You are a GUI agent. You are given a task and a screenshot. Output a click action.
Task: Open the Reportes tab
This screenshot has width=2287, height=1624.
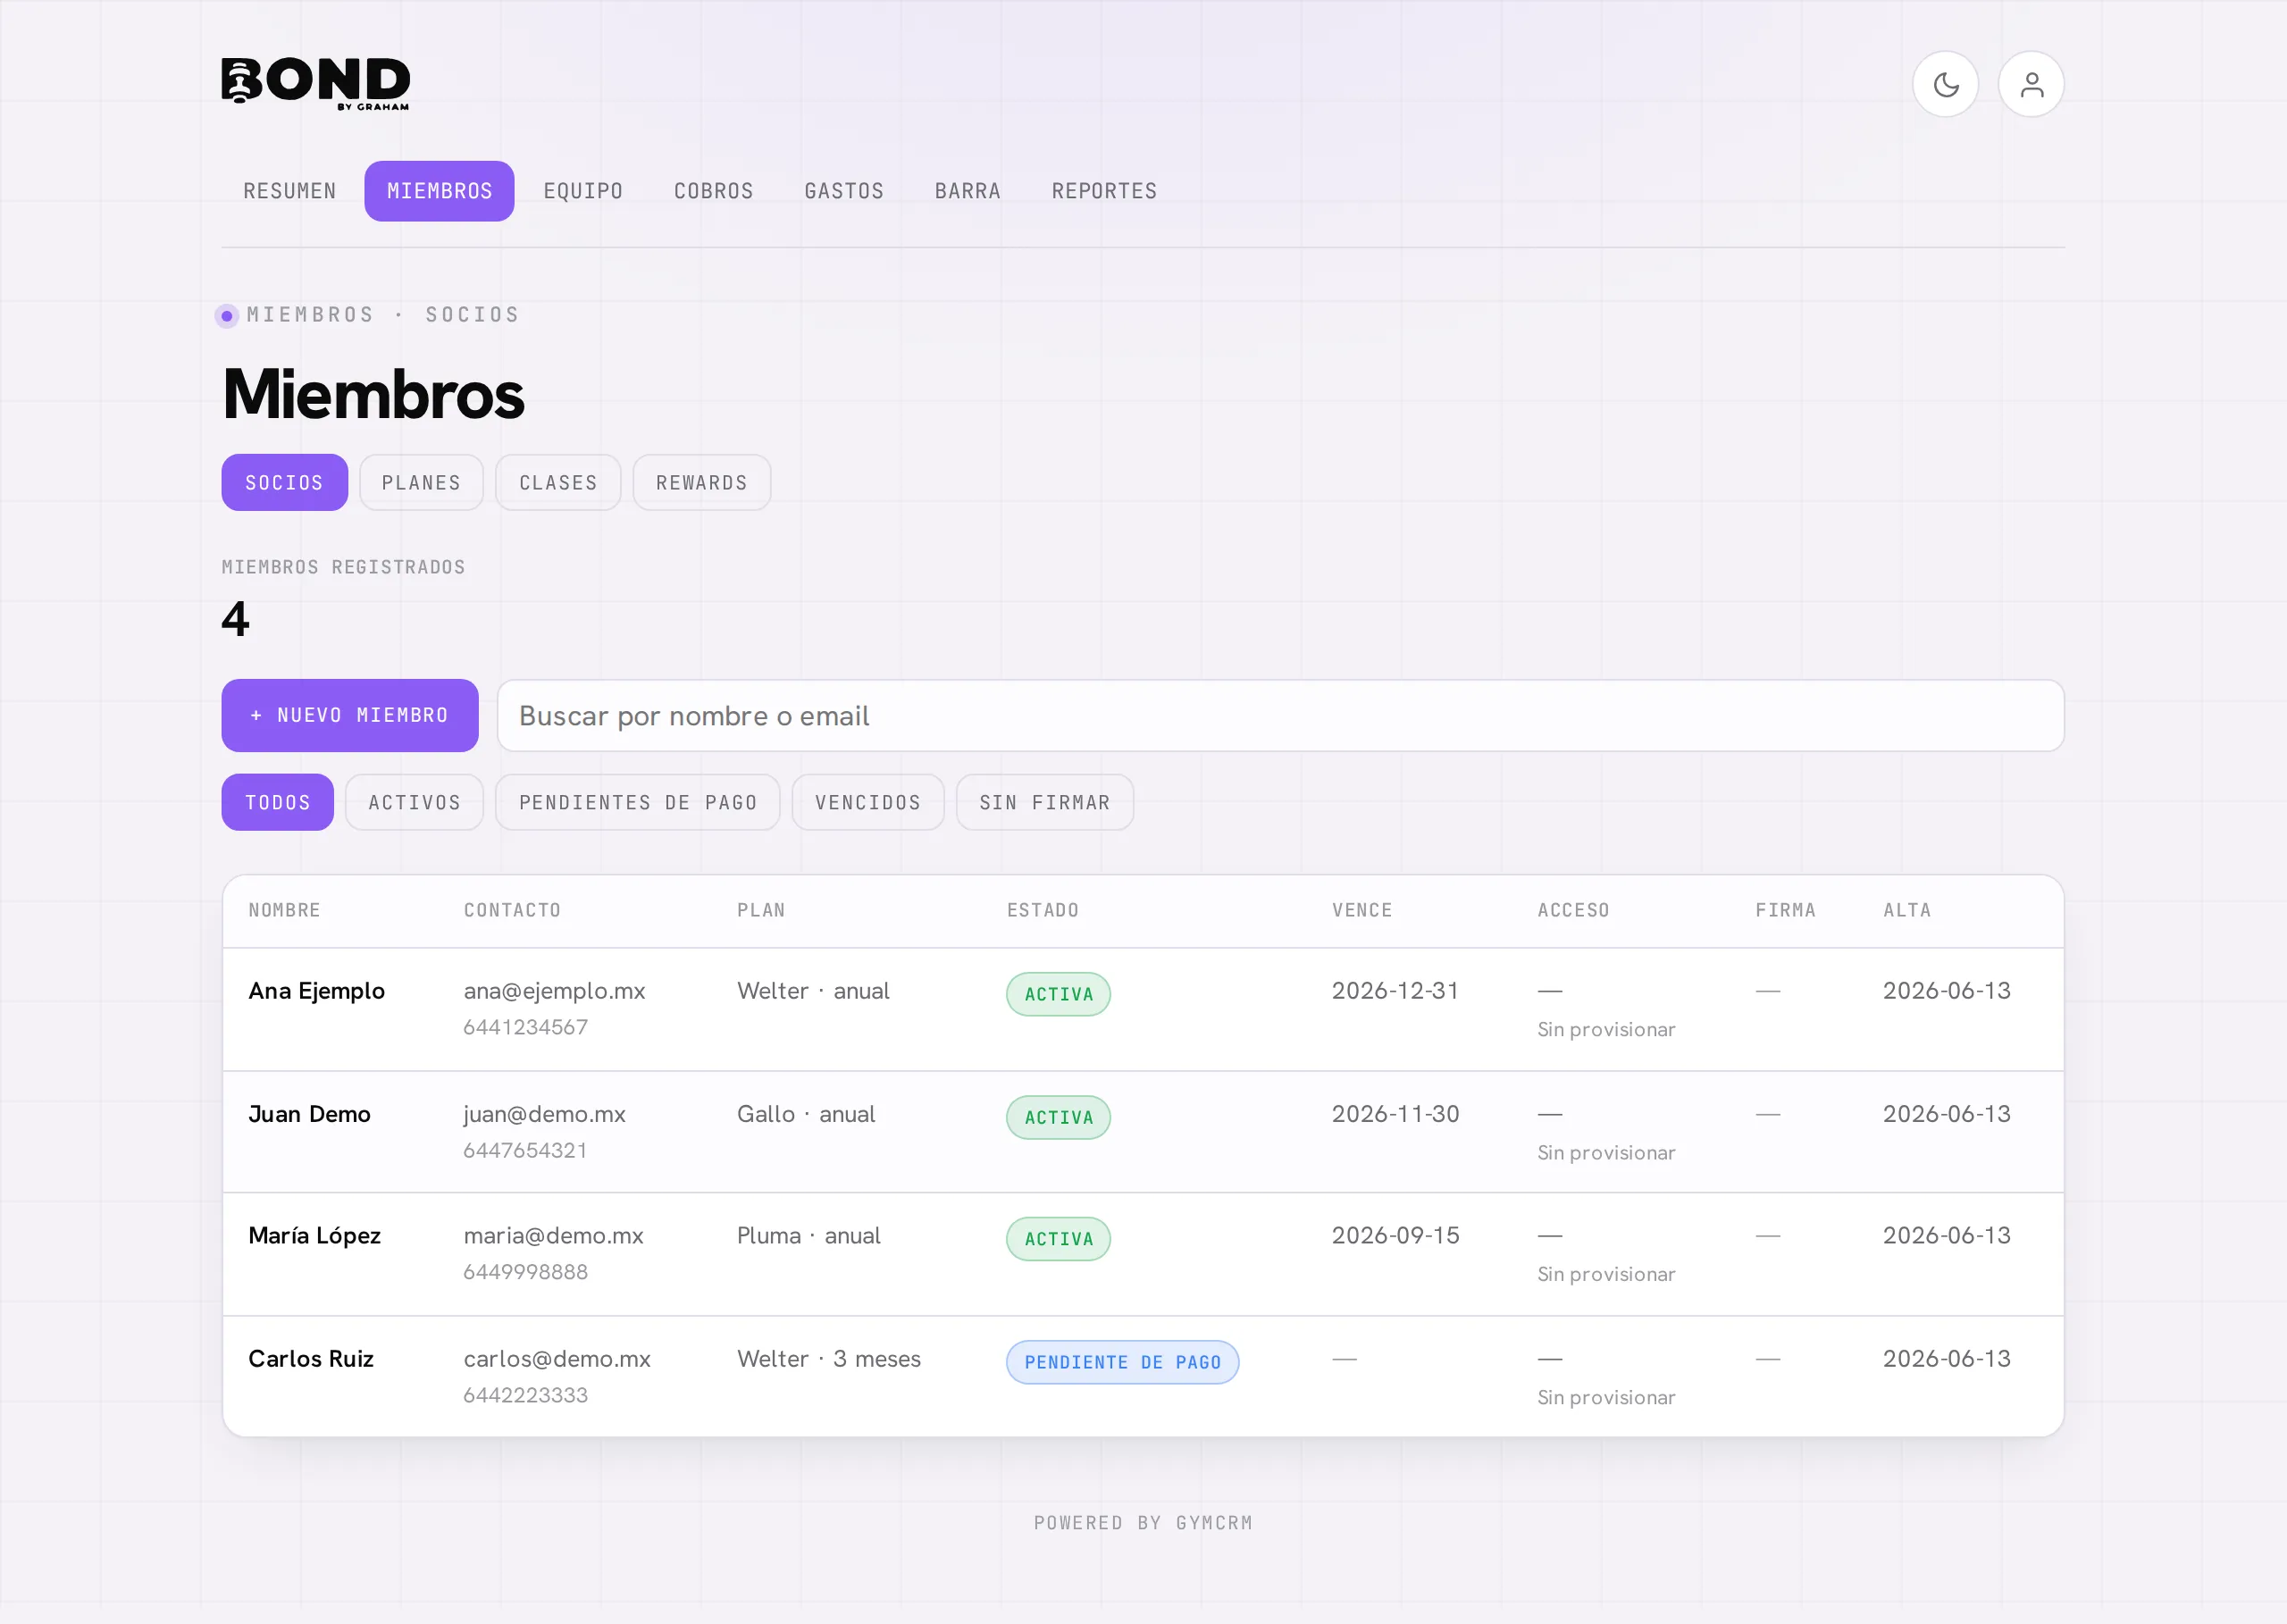pos(1104,191)
